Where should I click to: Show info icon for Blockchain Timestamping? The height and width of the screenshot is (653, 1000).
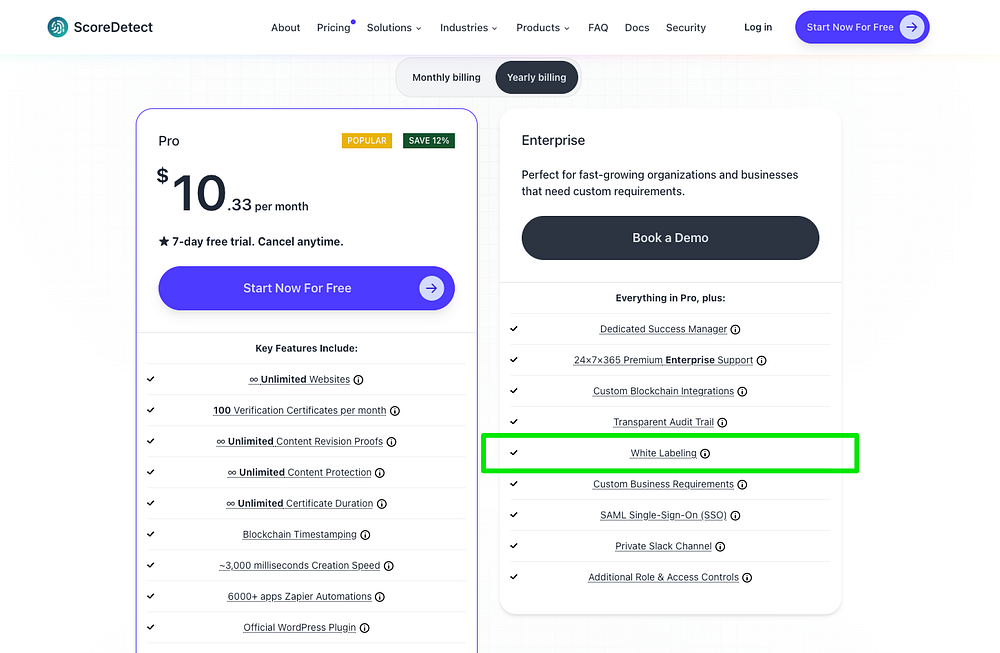point(365,535)
